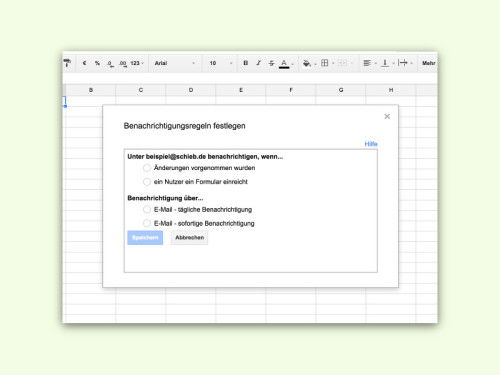Click the blue Speichern button
Screen dimensions: 500x375
tap(145, 238)
